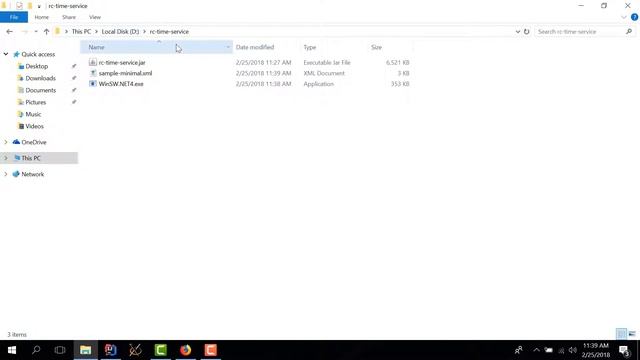
Task: Open quick access toolbar dropdown arrow
Action: tap(39, 6)
